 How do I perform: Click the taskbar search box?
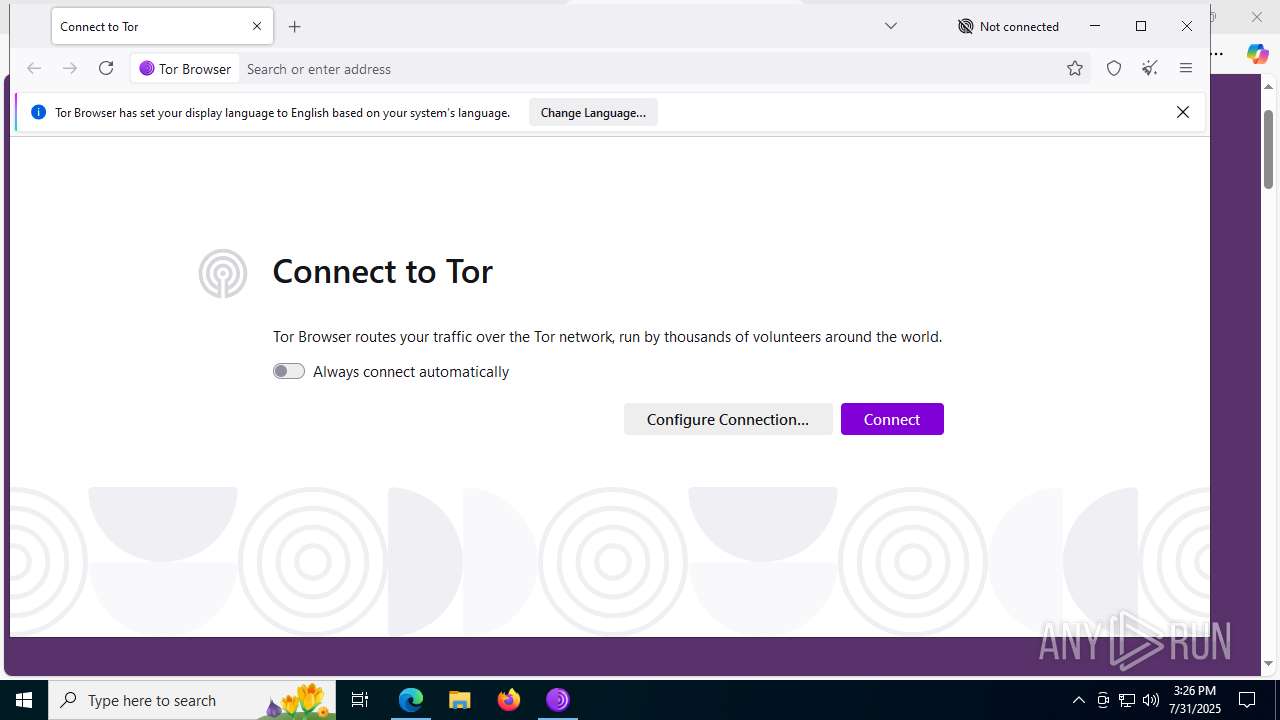click(192, 700)
